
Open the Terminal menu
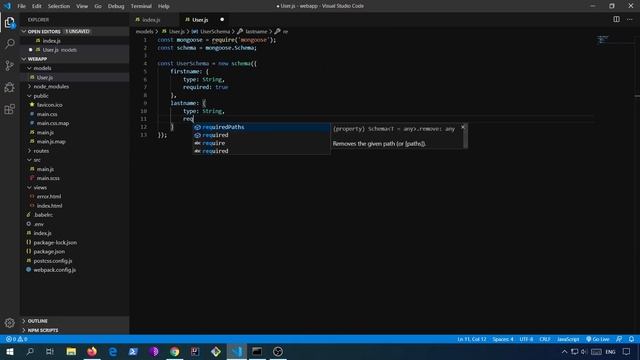141,6
